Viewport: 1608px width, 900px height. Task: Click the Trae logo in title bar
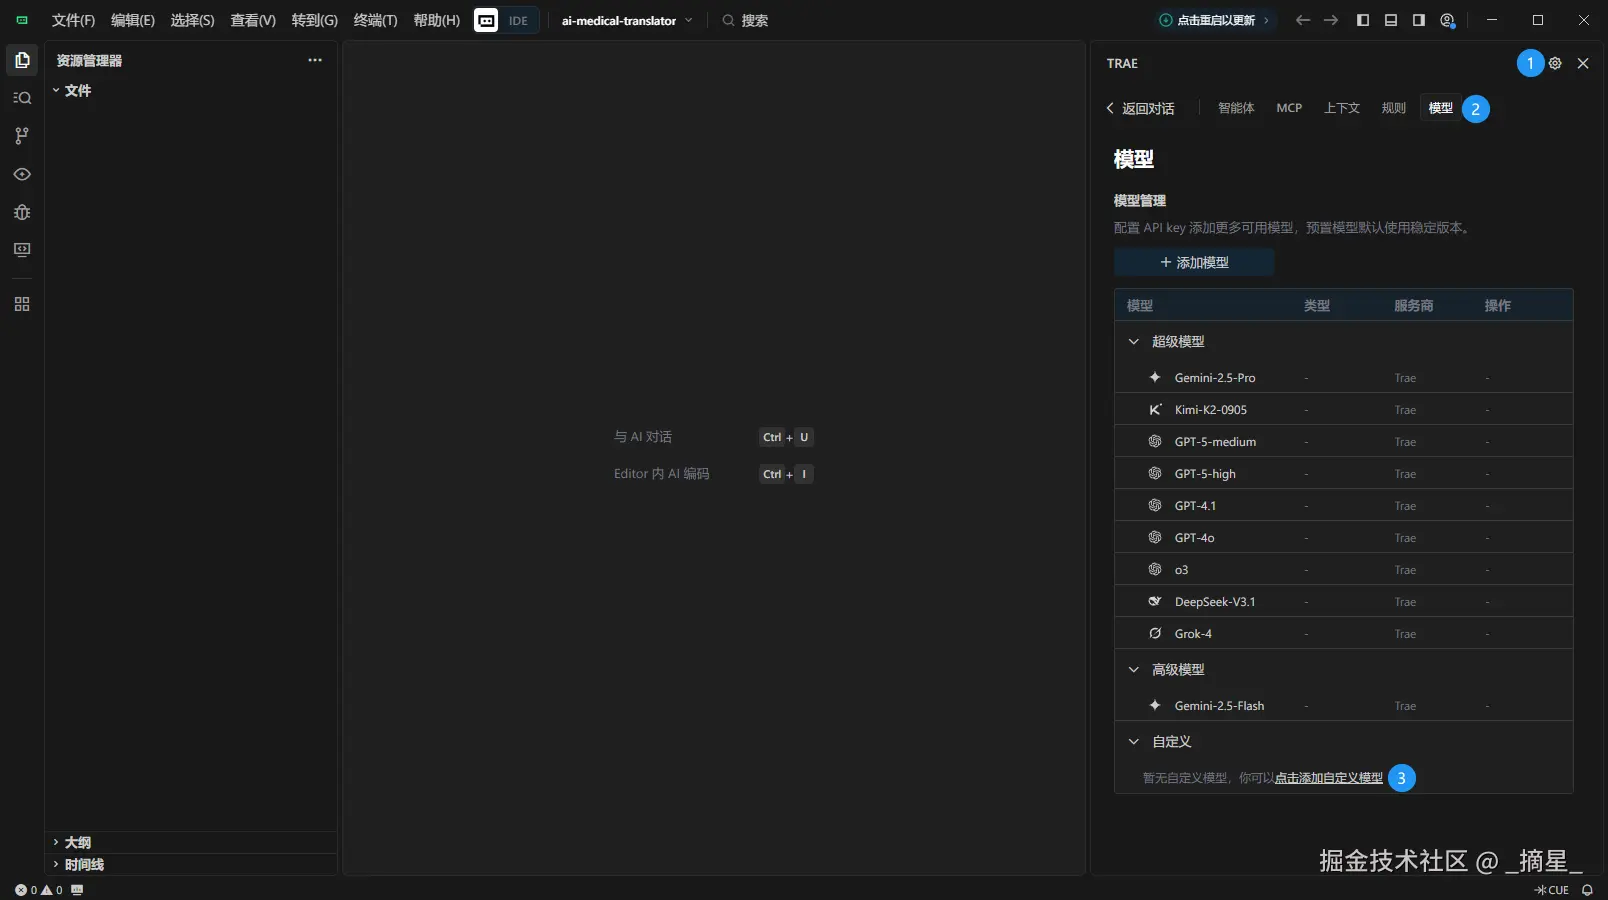tap(22, 20)
